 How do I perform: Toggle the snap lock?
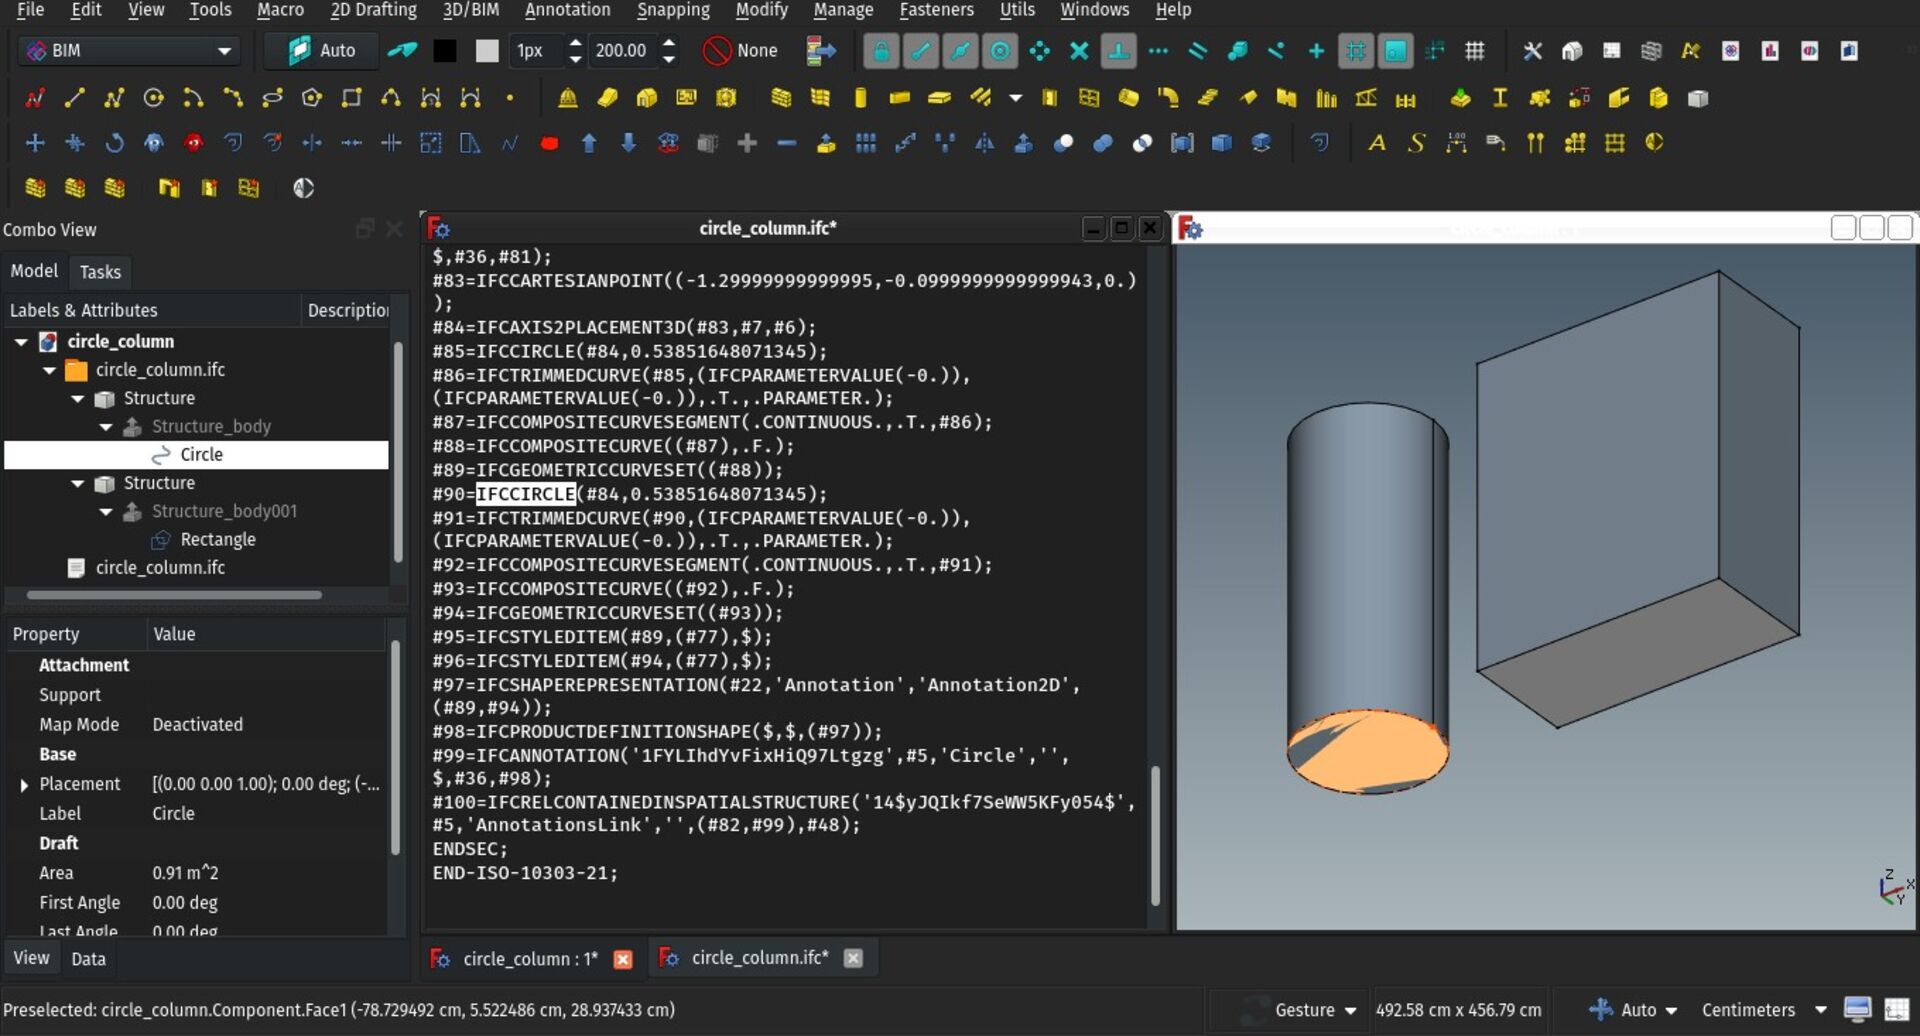[x=881, y=50]
